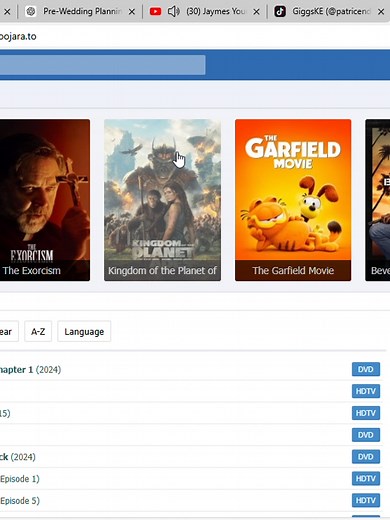Select the Language filter button
Screen dimensions: 390x520
tap(84, 331)
